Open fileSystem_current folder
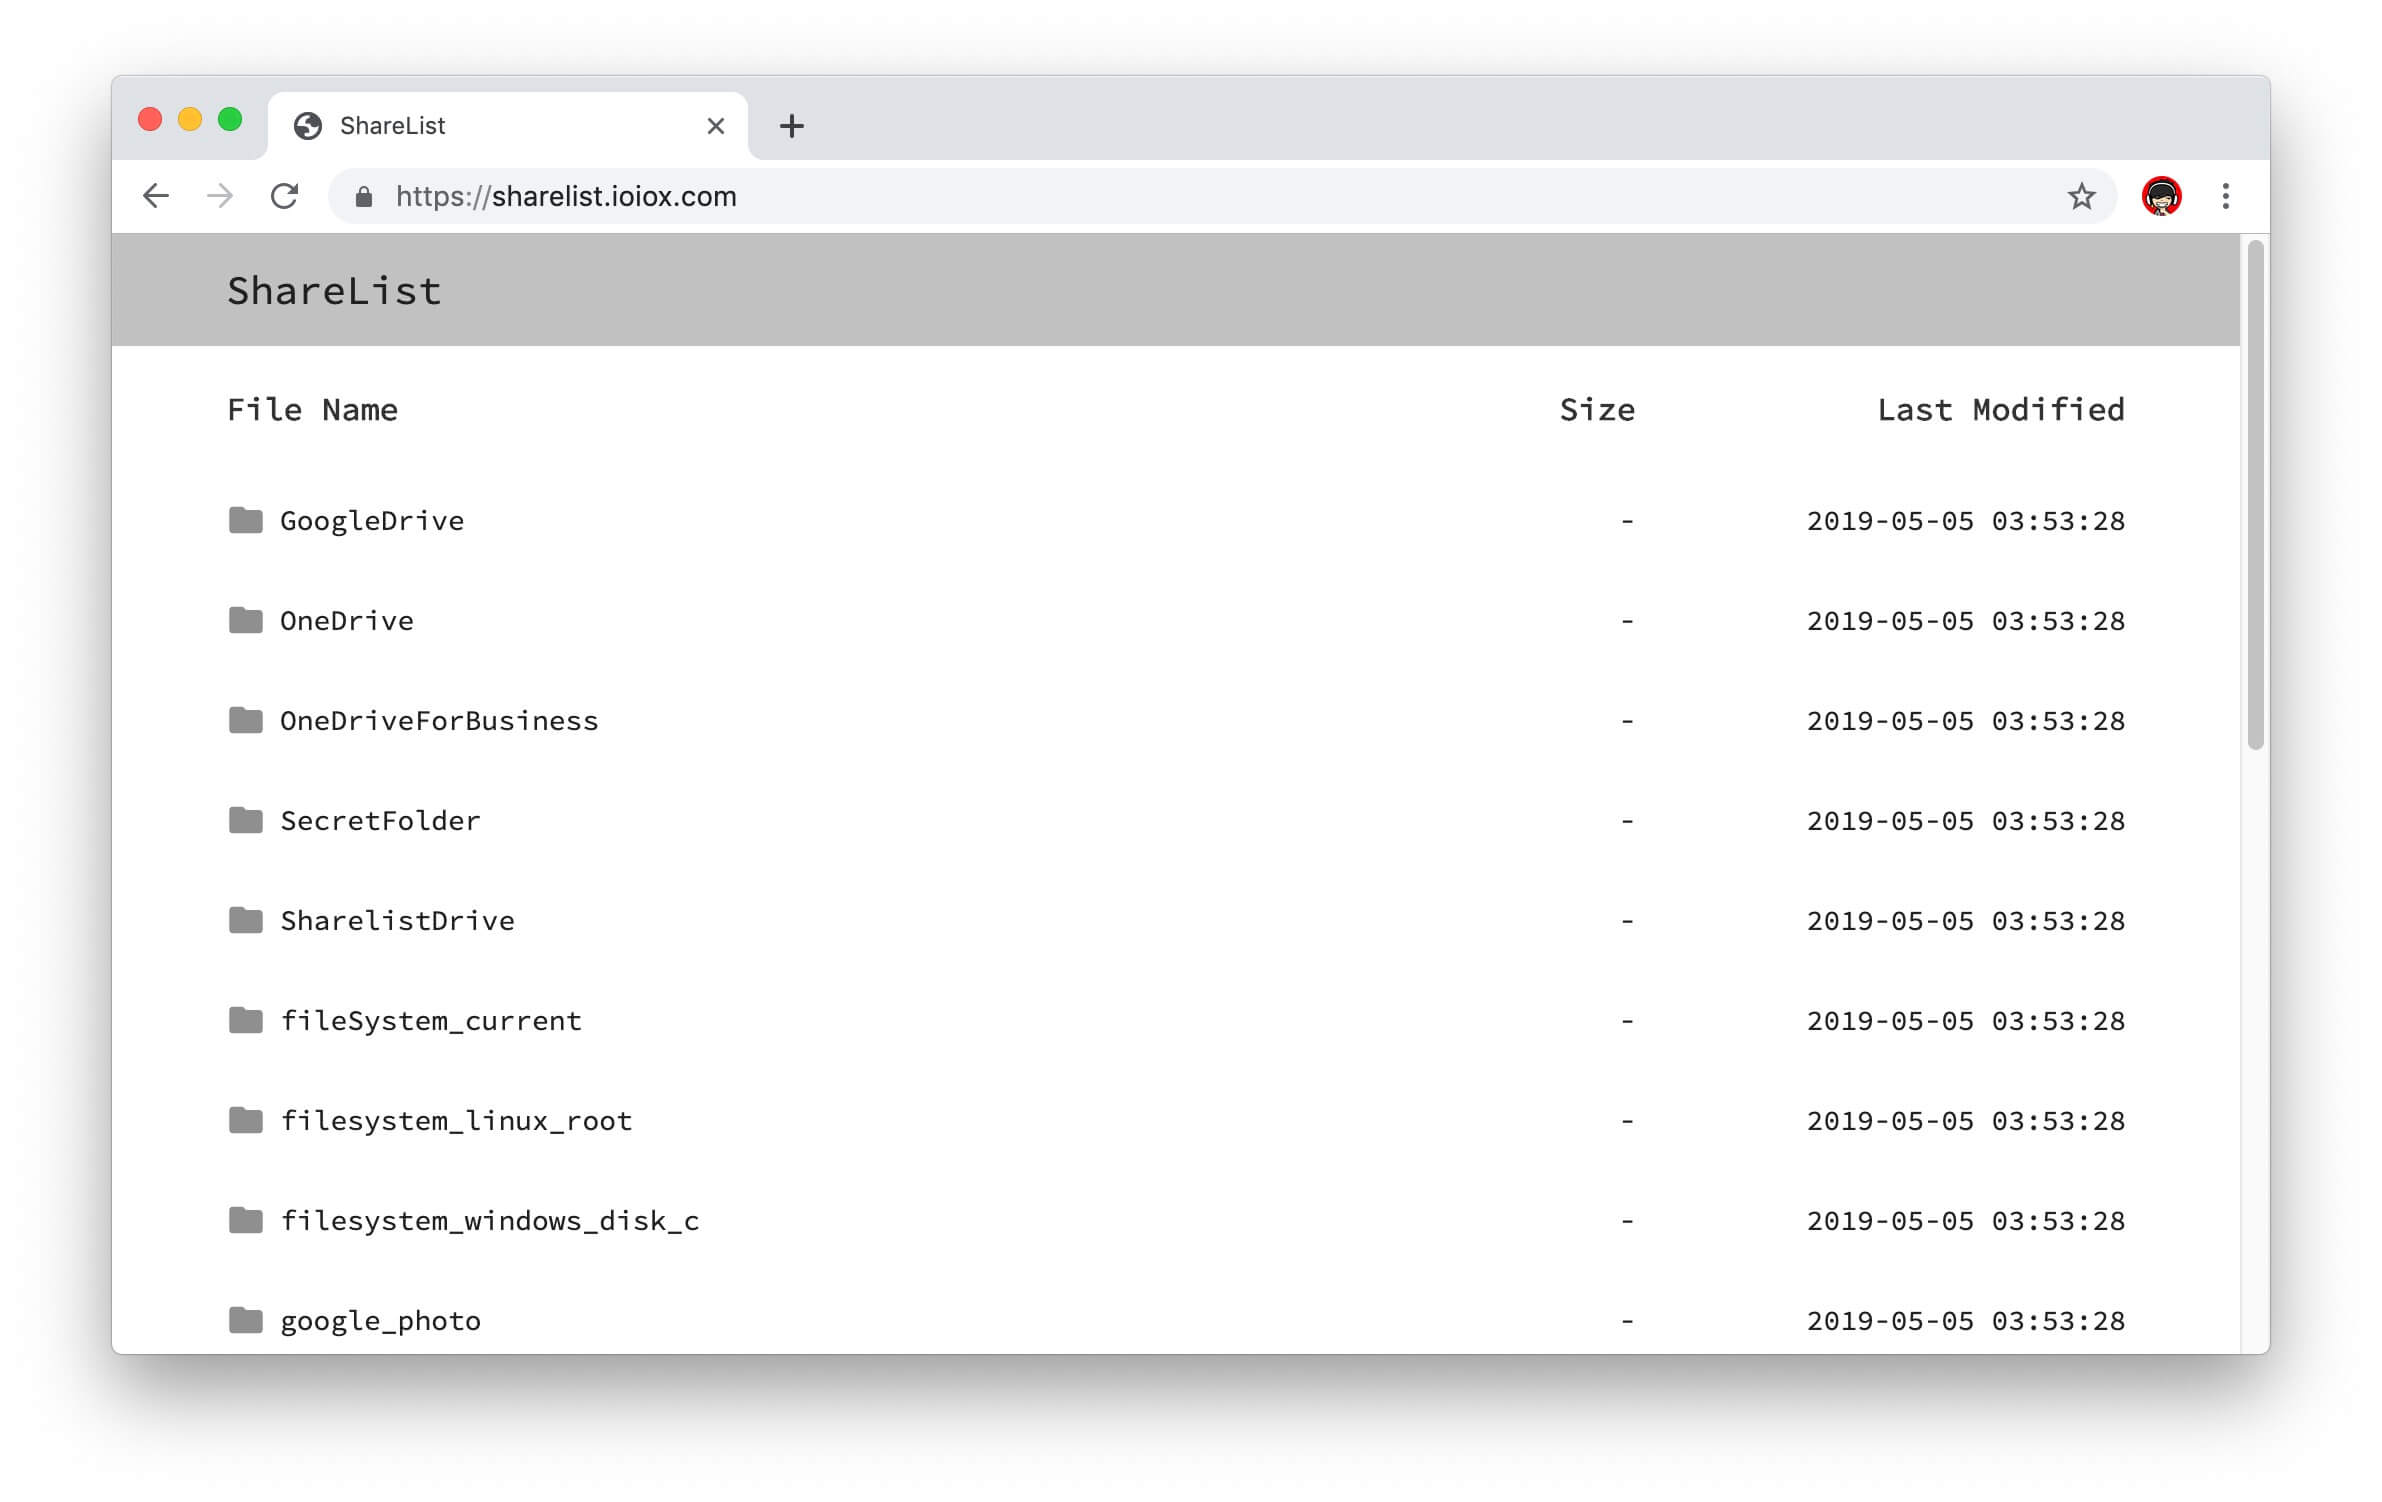2382x1502 pixels. (x=431, y=1021)
